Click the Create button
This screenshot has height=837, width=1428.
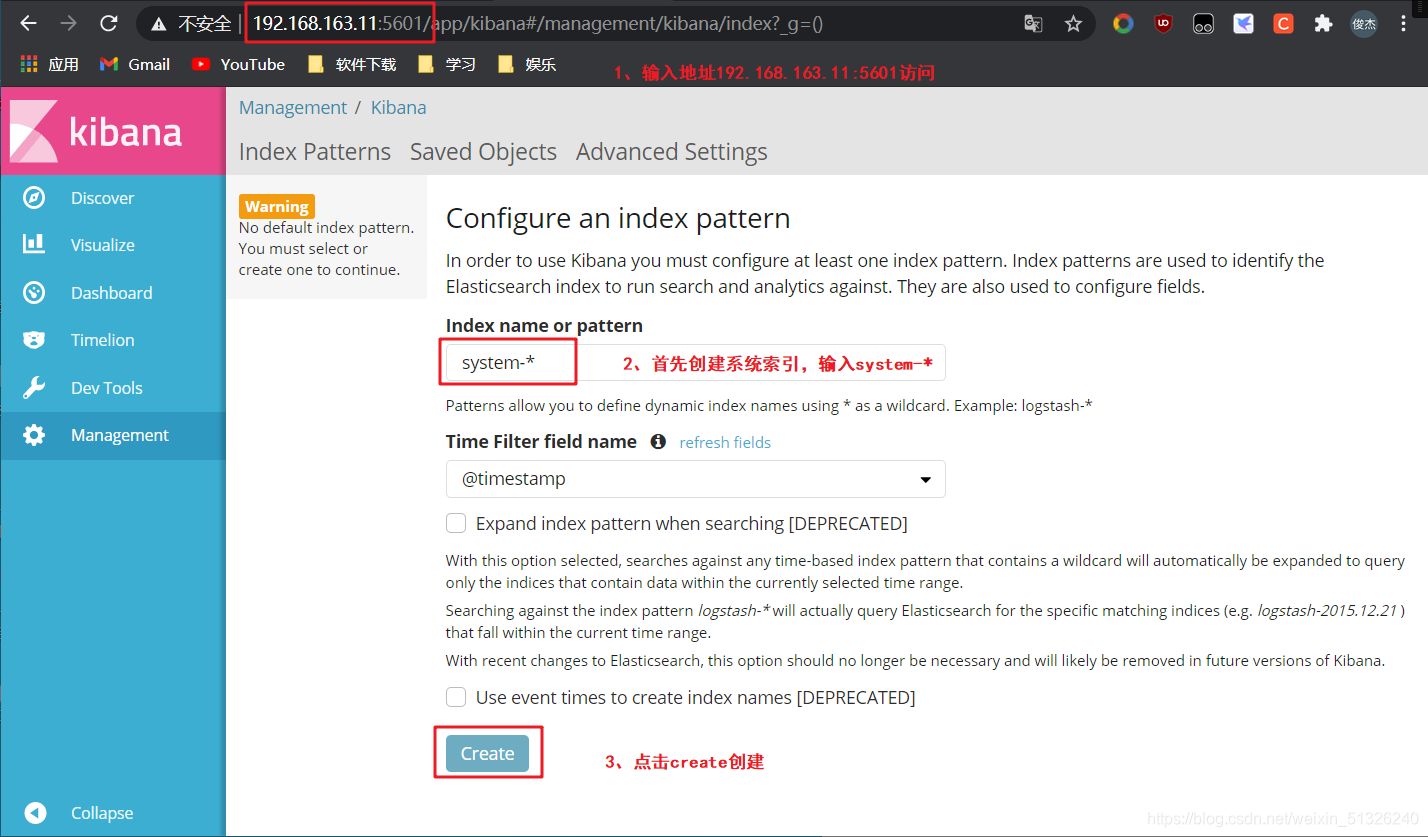pyautogui.click(x=487, y=753)
